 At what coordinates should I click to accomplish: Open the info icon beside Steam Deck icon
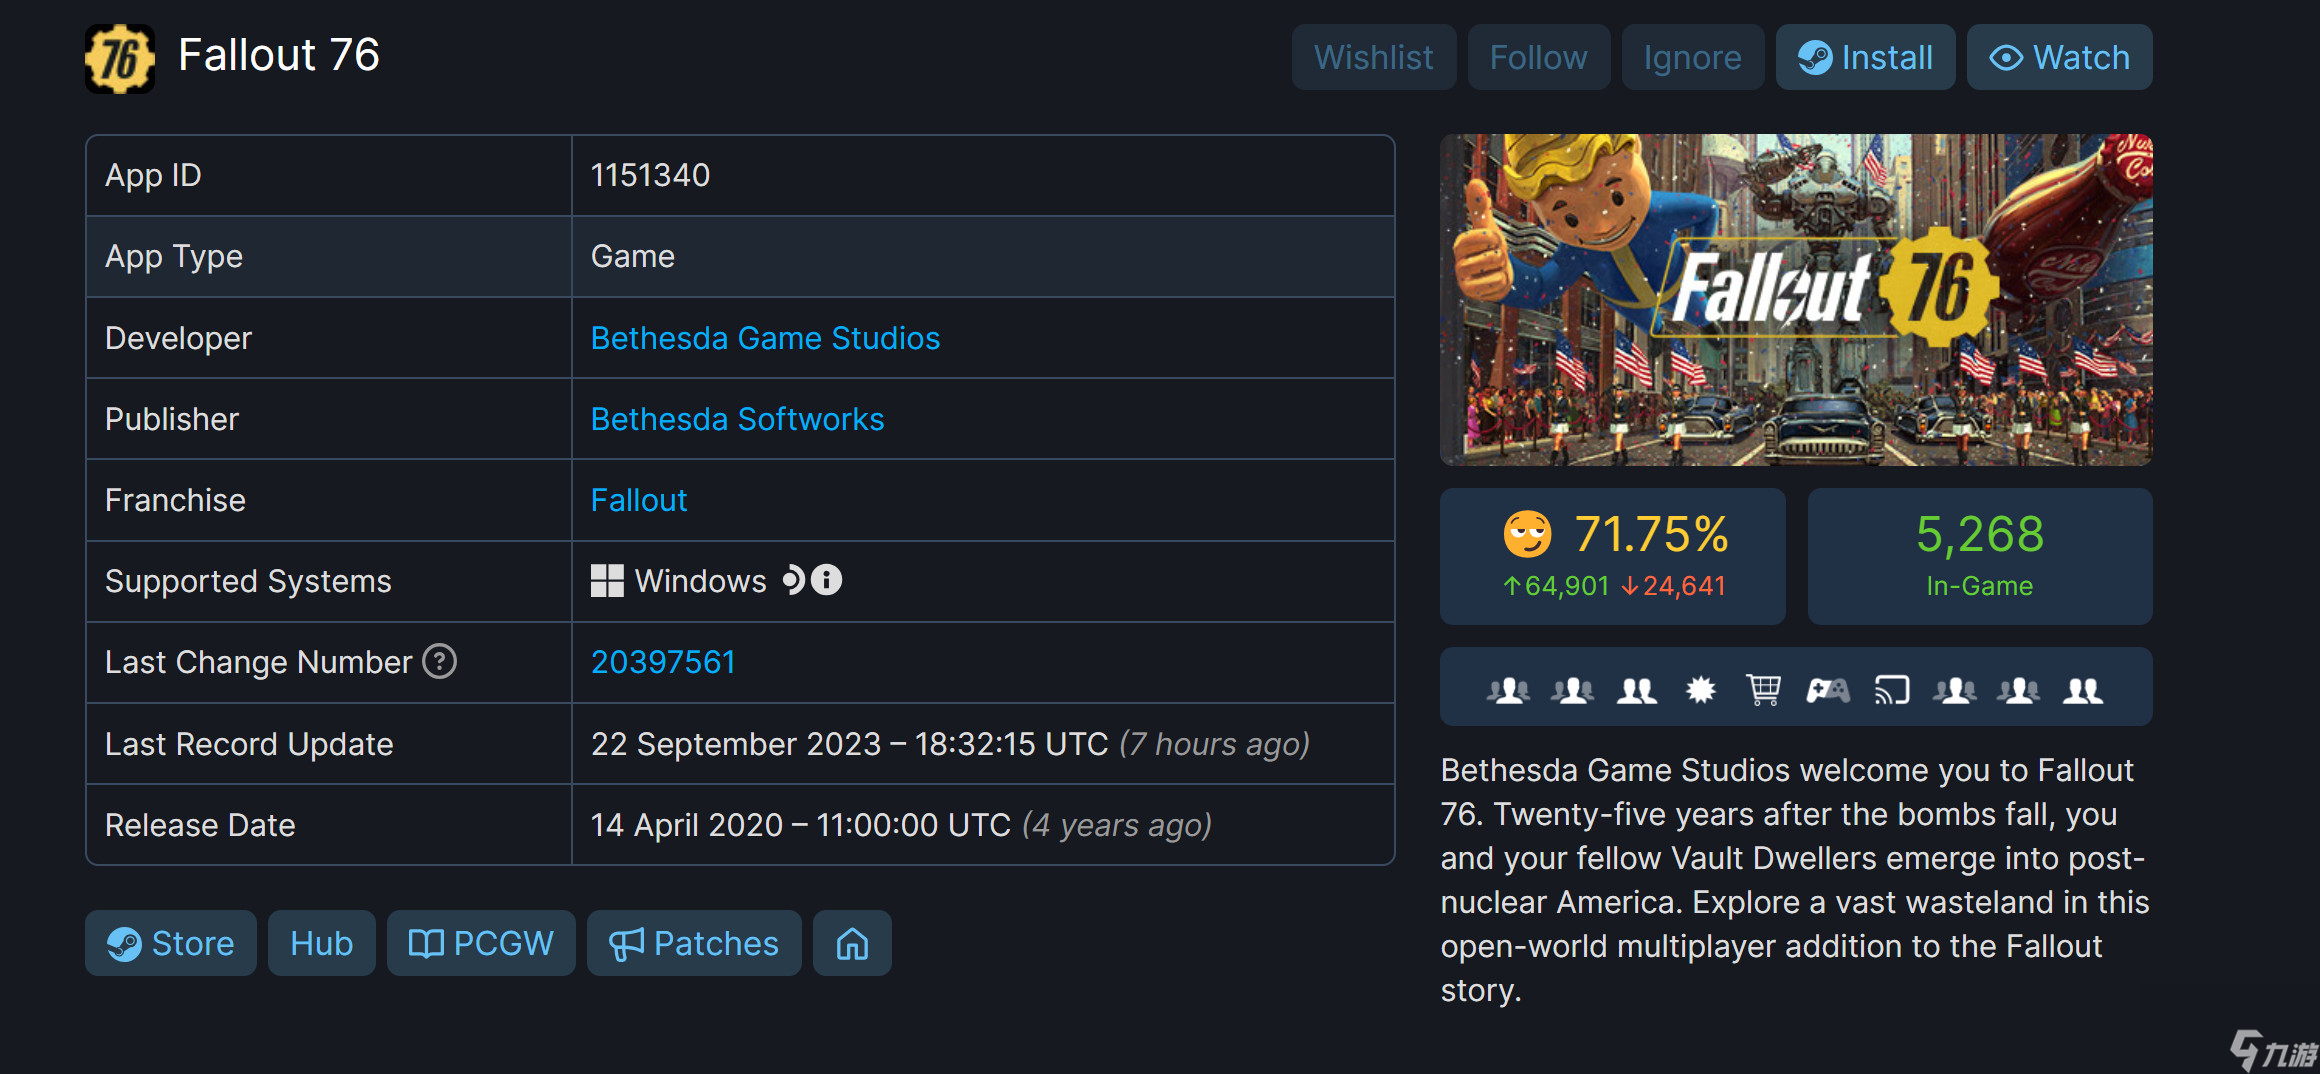click(826, 580)
